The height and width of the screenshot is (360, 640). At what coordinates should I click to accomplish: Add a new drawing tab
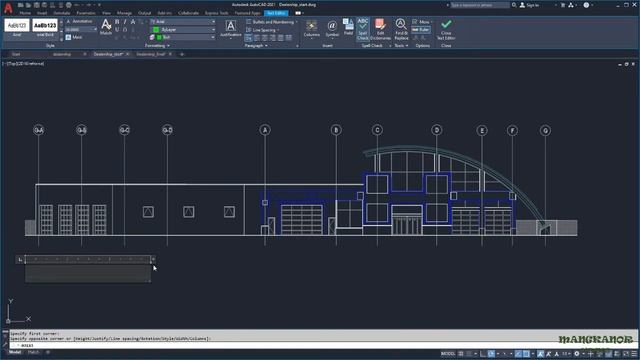click(x=182, y=54)
